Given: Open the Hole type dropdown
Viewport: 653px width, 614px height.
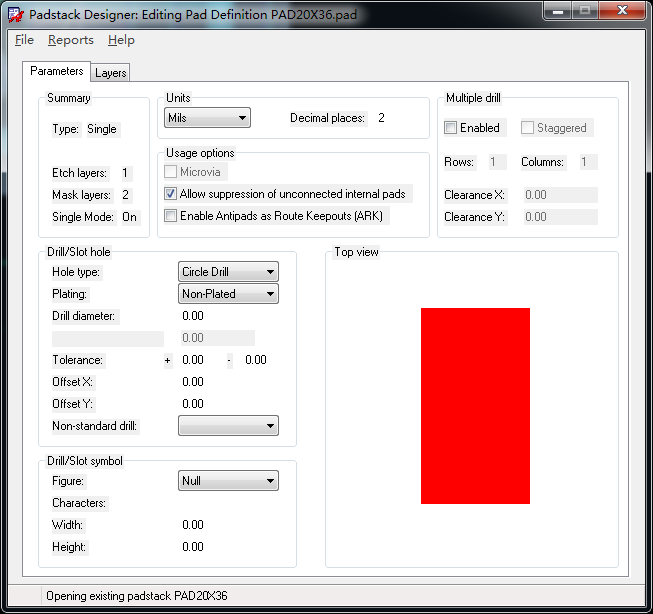Looking at the screenshot, I should point(228,272).
